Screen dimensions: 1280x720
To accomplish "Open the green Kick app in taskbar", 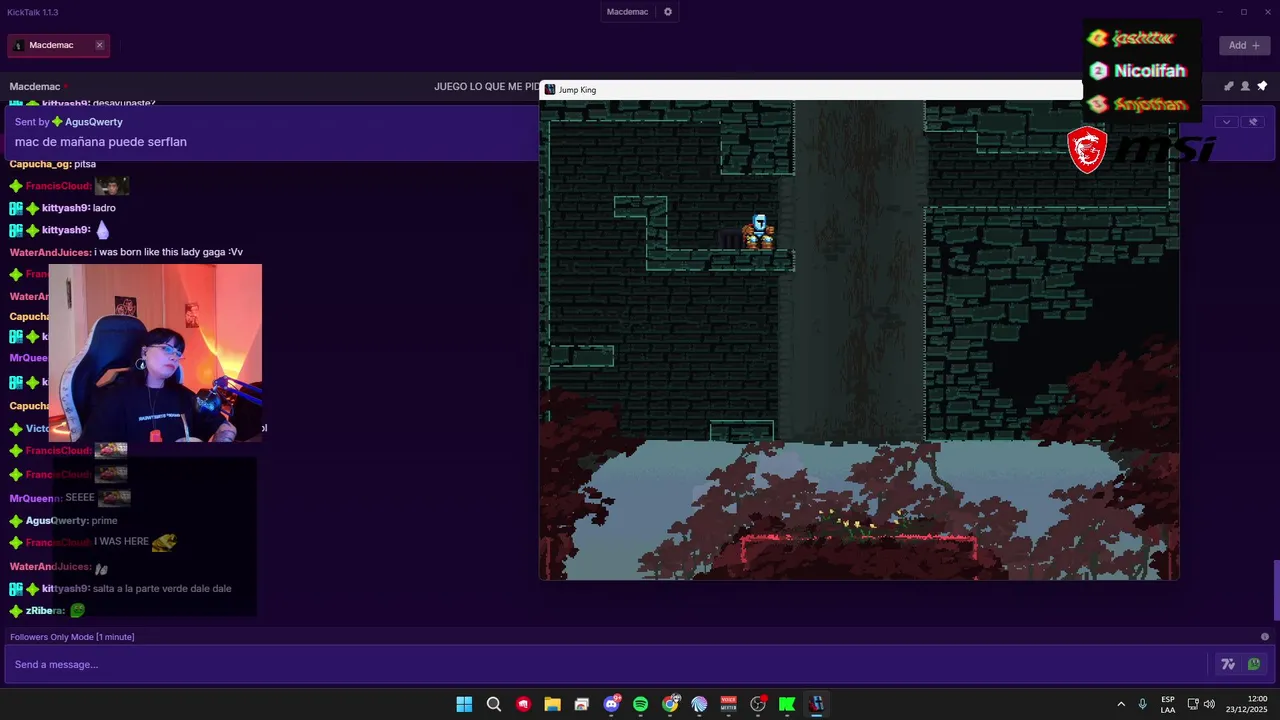I will [787, 704].
